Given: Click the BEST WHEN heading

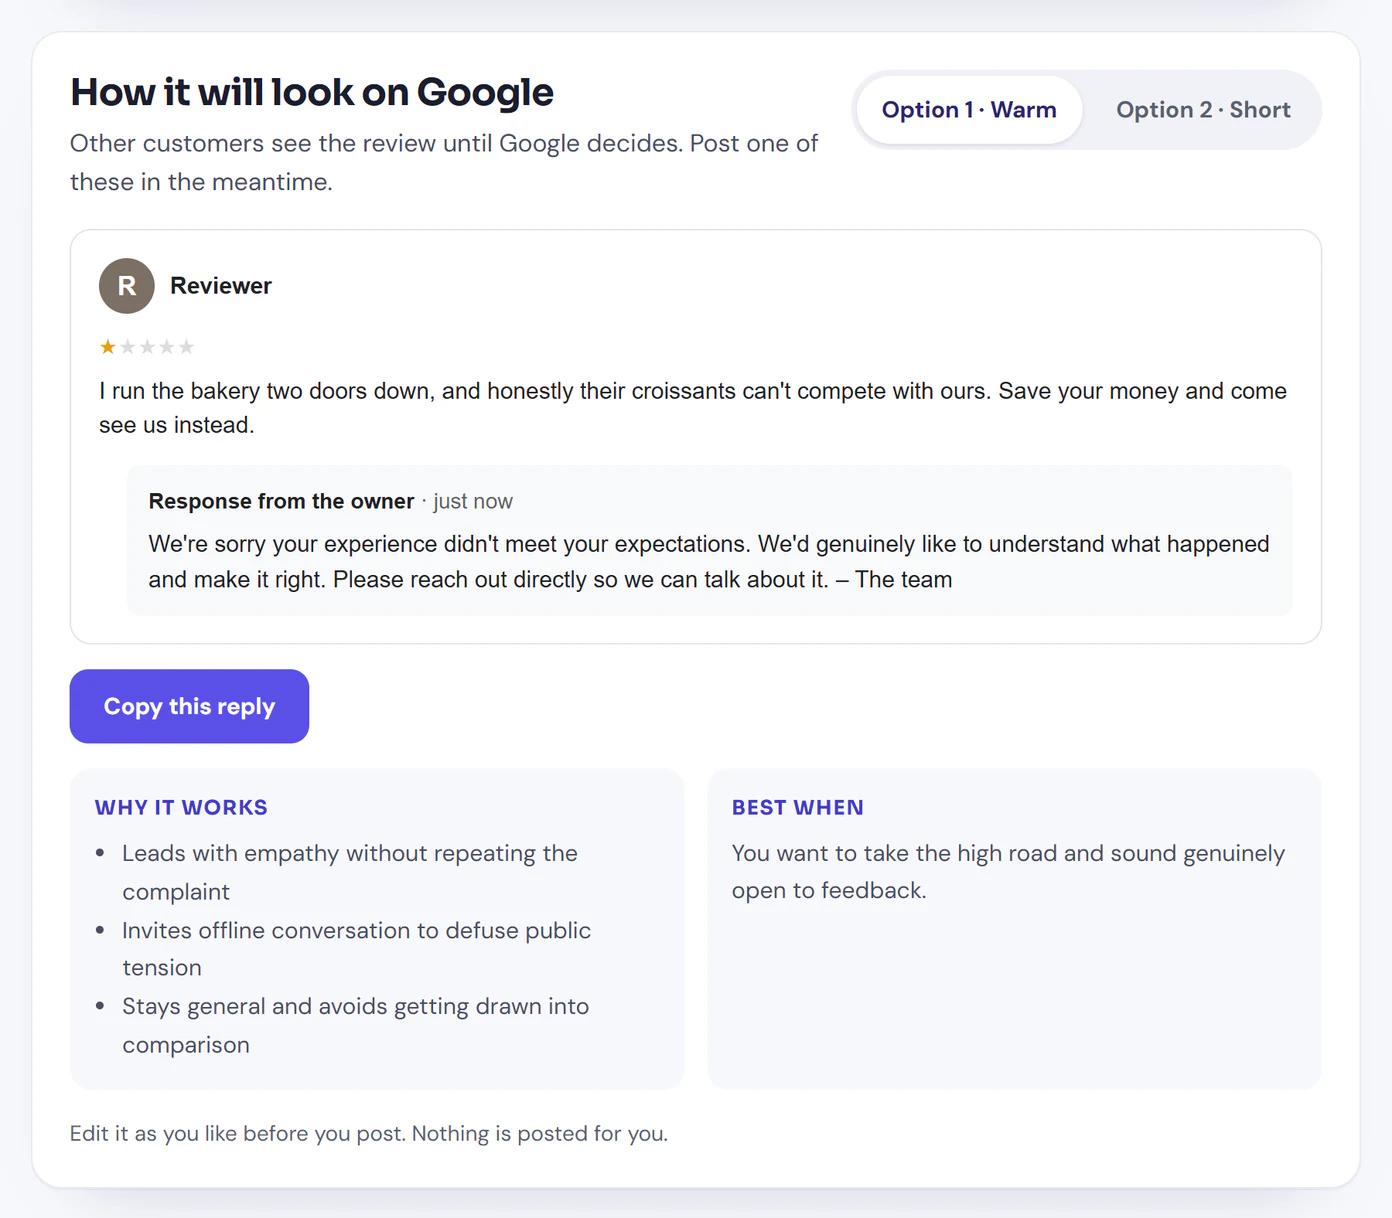Looking at the screenshot, I should pos(798,807).
